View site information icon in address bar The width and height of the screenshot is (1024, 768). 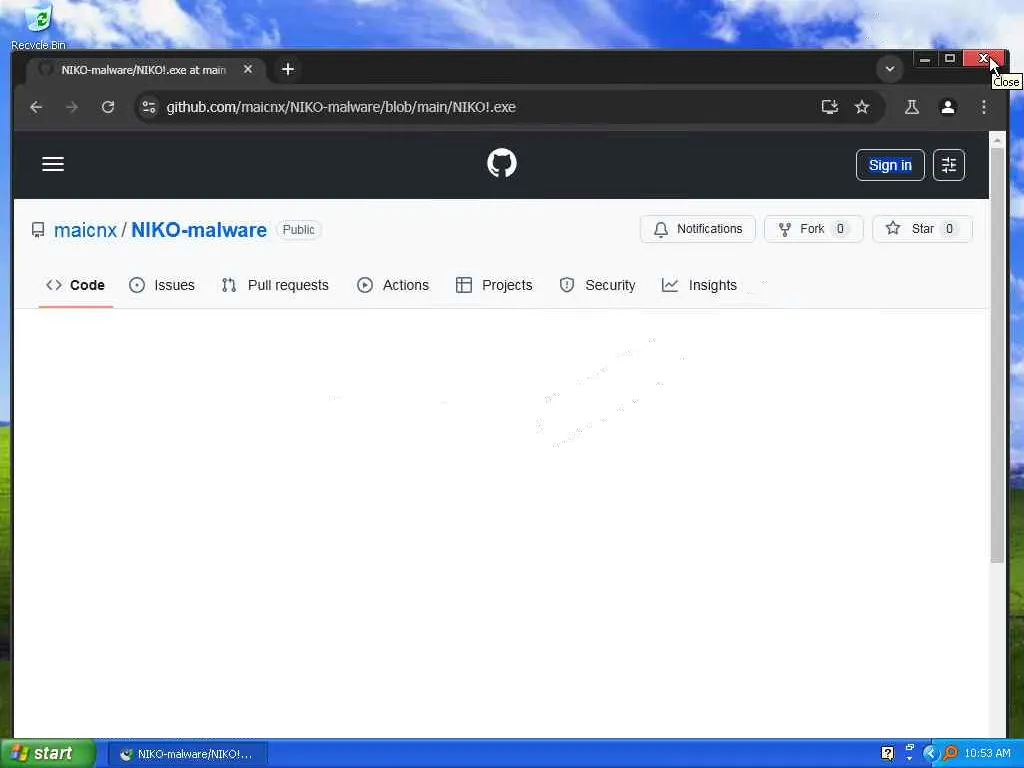coord(149,107)
